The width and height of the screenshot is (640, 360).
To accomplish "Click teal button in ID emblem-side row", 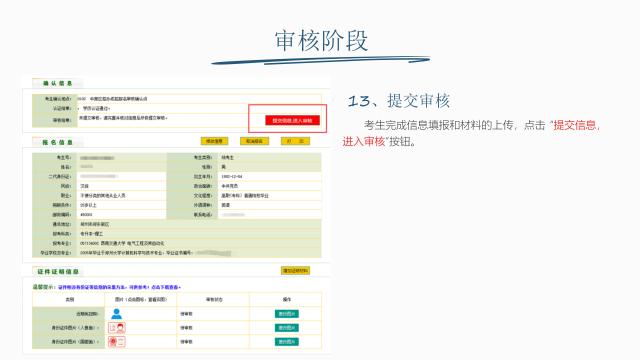I will [x=287, y=342].
